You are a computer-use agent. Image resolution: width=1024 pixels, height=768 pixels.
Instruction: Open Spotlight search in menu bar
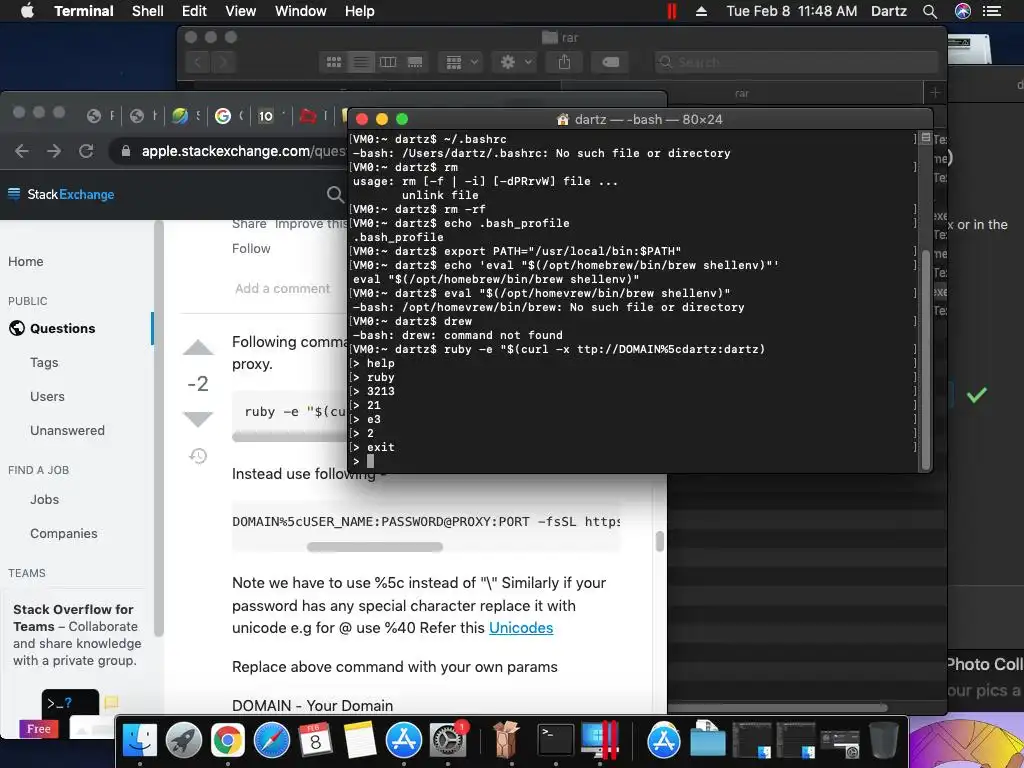tap(930, 11)
